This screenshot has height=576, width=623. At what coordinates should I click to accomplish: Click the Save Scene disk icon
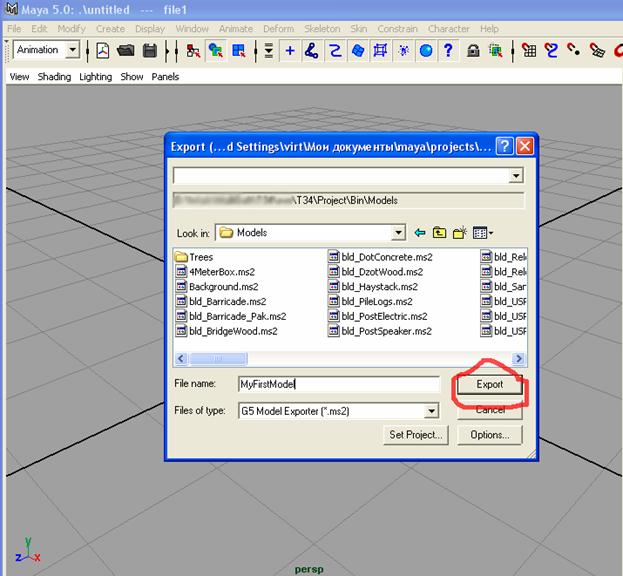[x=149, y=50]
